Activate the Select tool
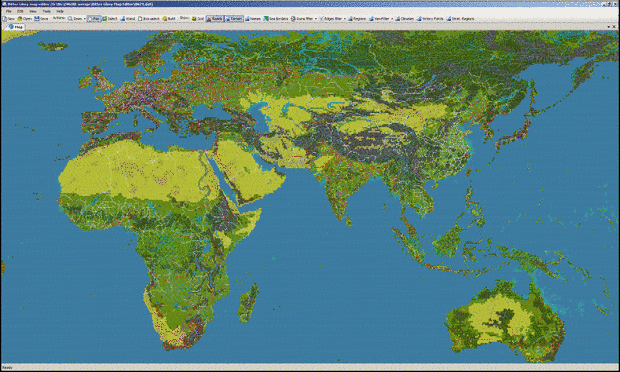Image resolution: width=620 pixels, height=372 pixels. (x=110, y=19)
